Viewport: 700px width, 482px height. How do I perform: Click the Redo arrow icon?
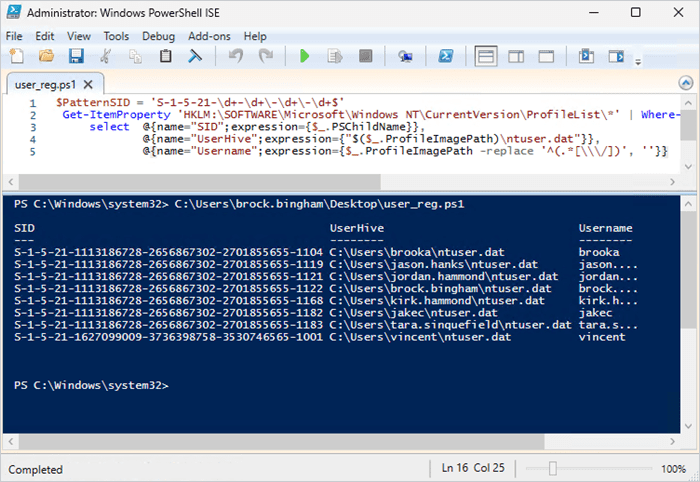[x=266, y=56]
